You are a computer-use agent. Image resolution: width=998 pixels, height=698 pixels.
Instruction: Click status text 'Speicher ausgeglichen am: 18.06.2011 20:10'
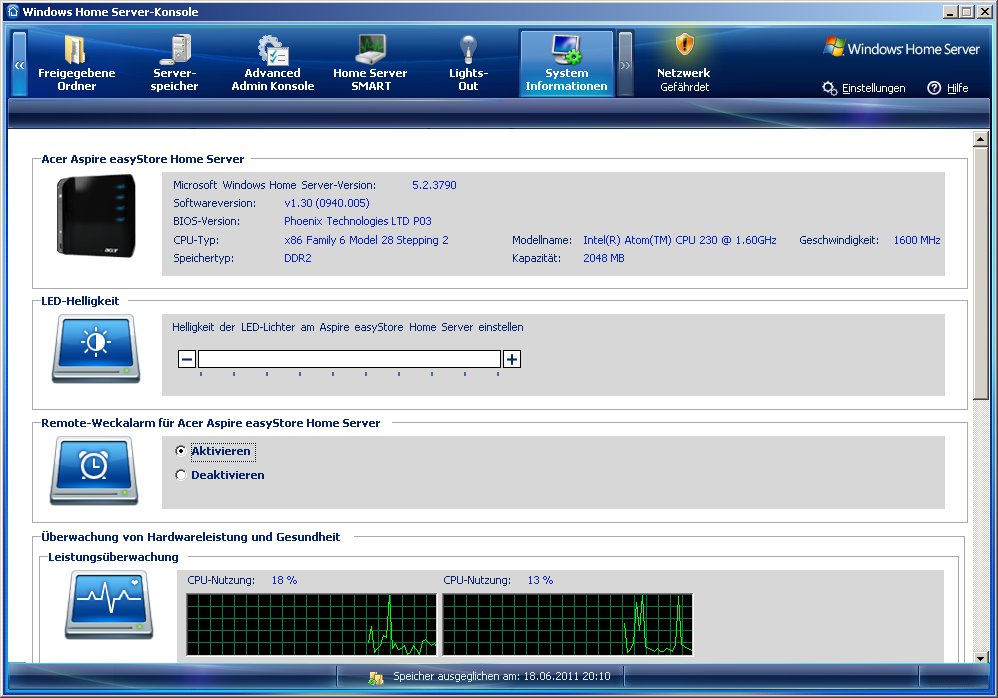point(502,676)
